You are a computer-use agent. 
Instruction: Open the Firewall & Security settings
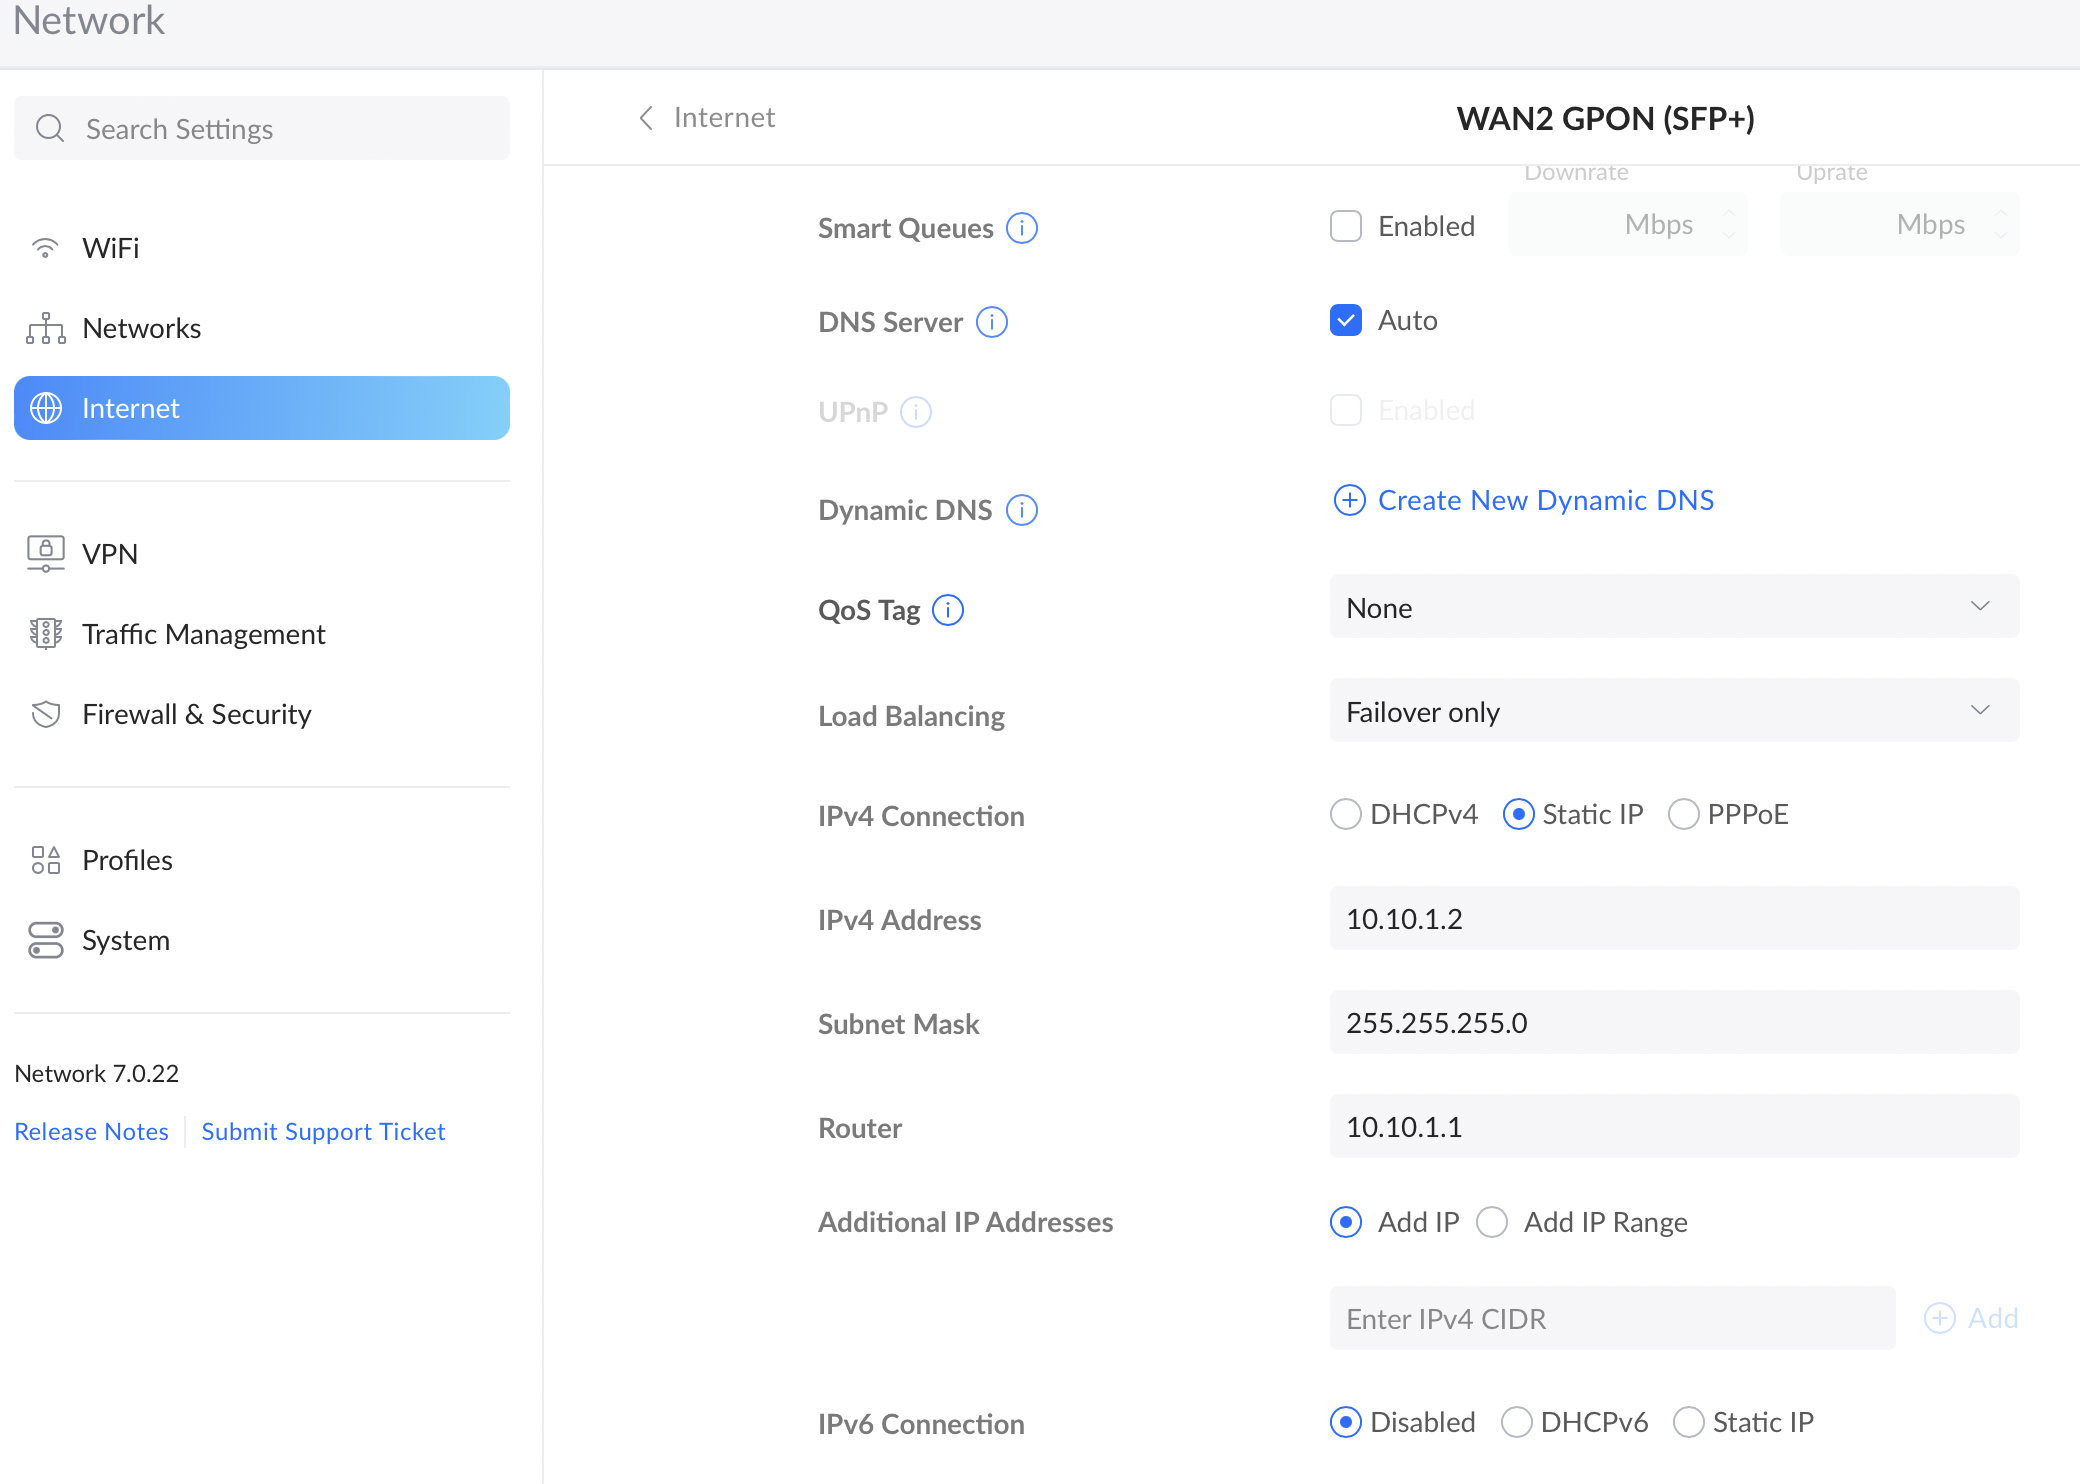[x=196, y=714]
